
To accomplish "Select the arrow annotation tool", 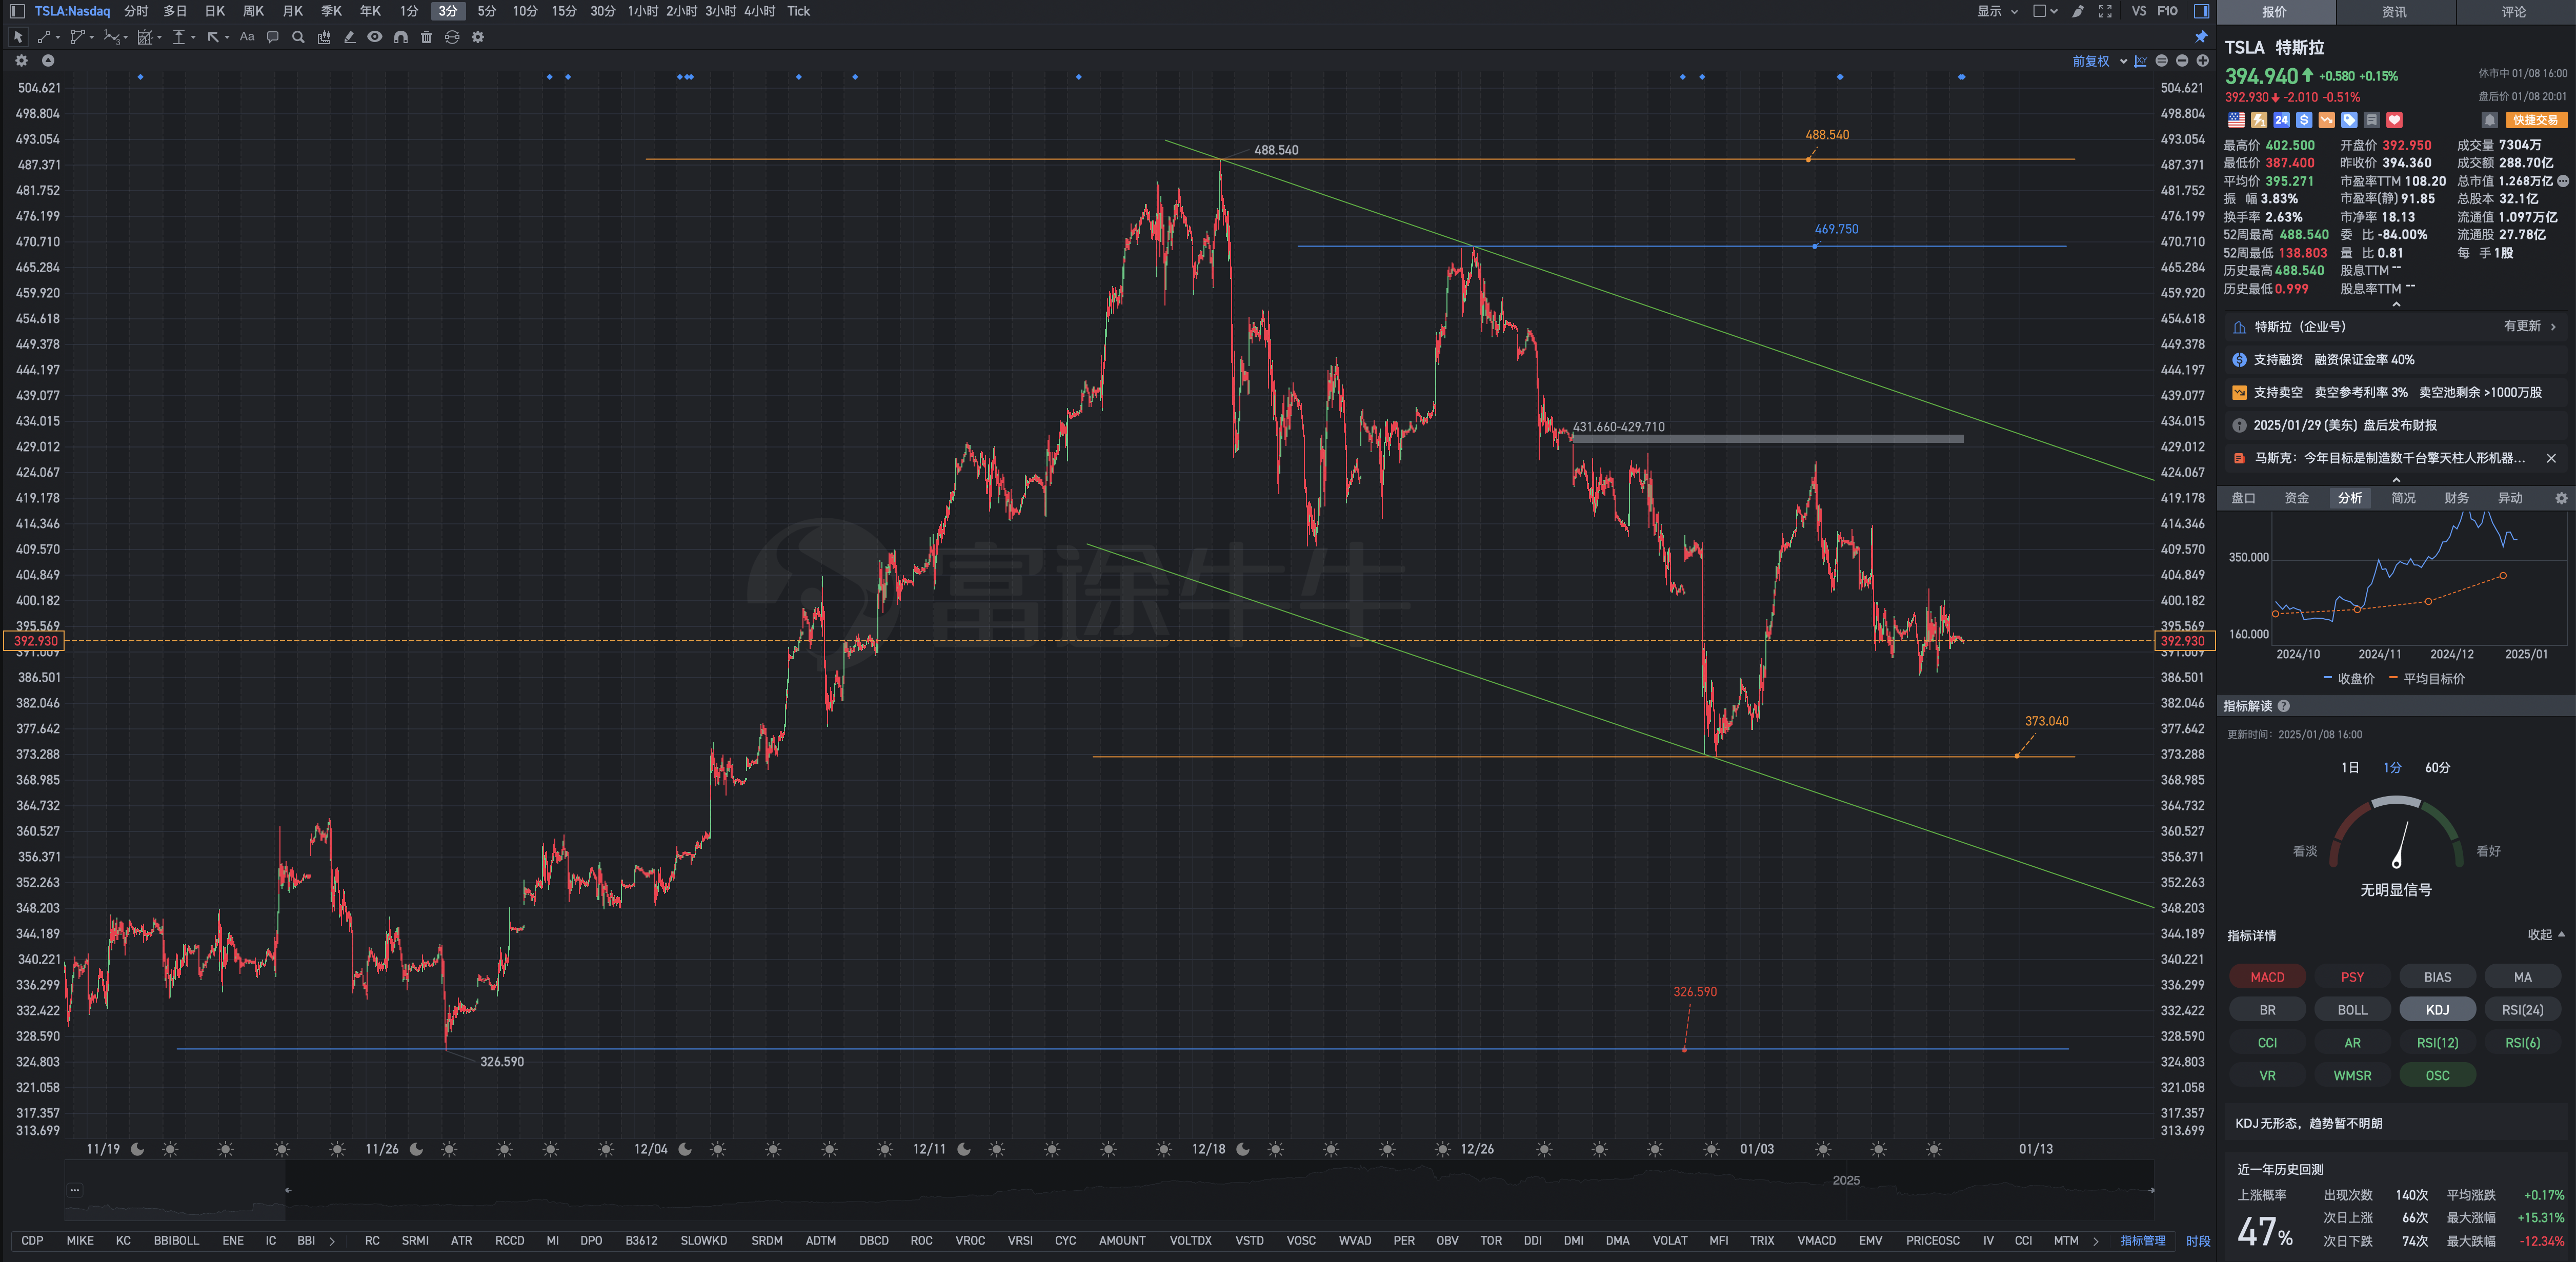I will (213, 37).
